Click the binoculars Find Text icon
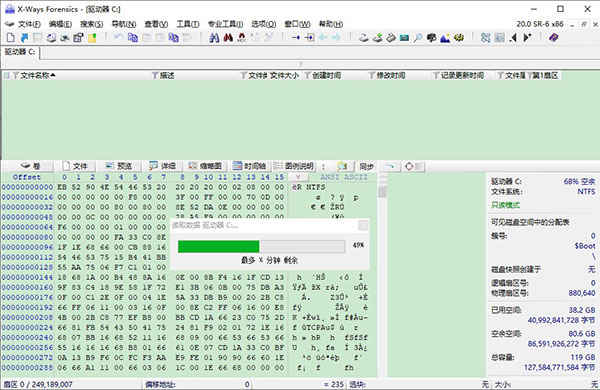The height and width of the screenshot is (390, 600). 214,38
